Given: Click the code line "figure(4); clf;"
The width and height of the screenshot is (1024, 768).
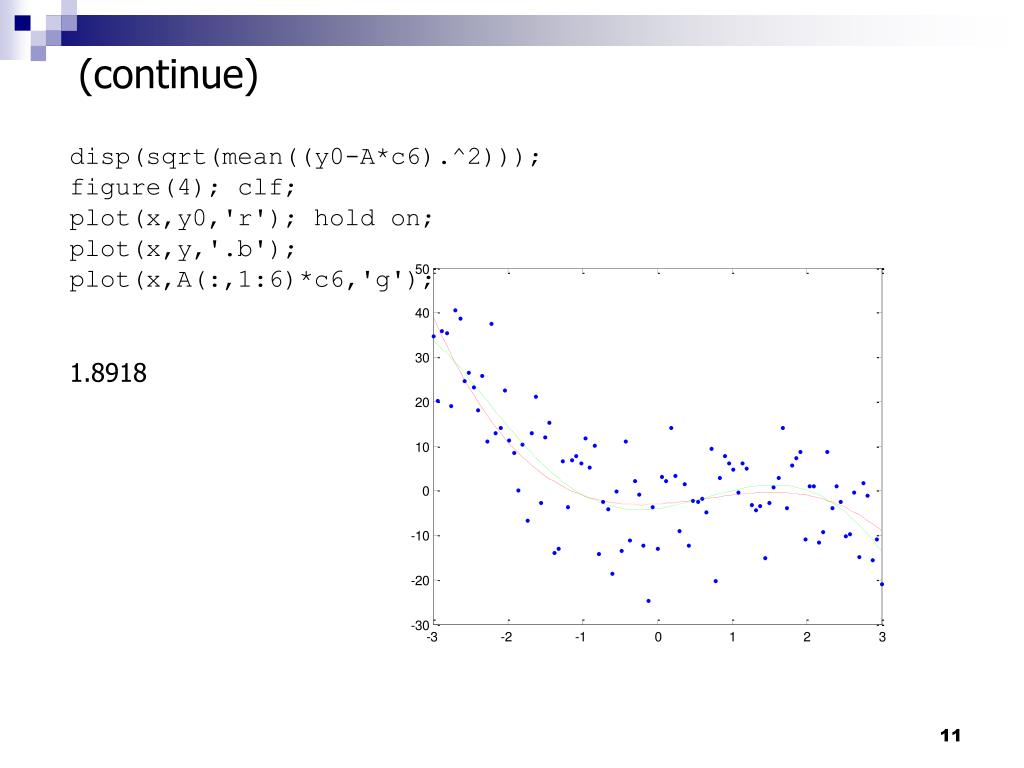Looking at the screenshot, I should click(183, 187).
